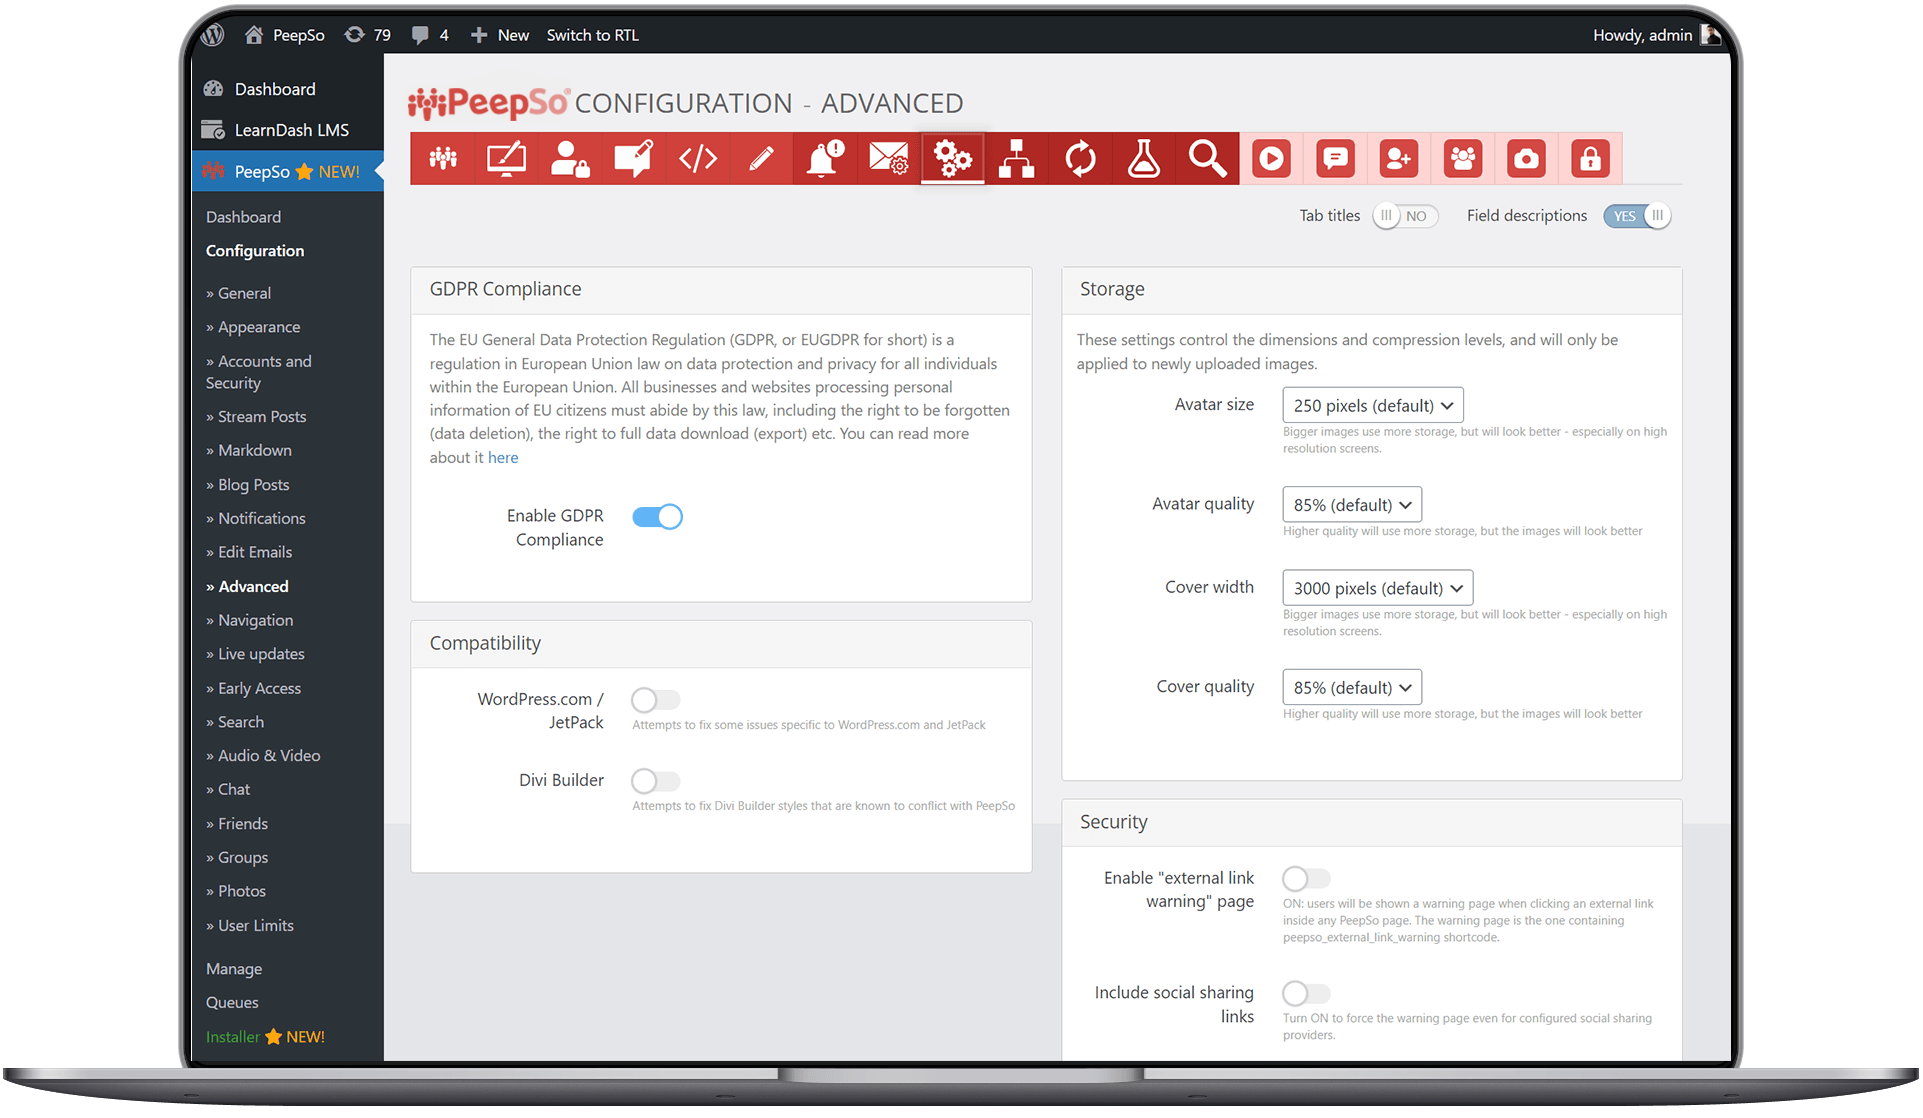Click admin avatar in top bar
This screenshot has width=1923, height=1118.
[x=1710, y=35]
